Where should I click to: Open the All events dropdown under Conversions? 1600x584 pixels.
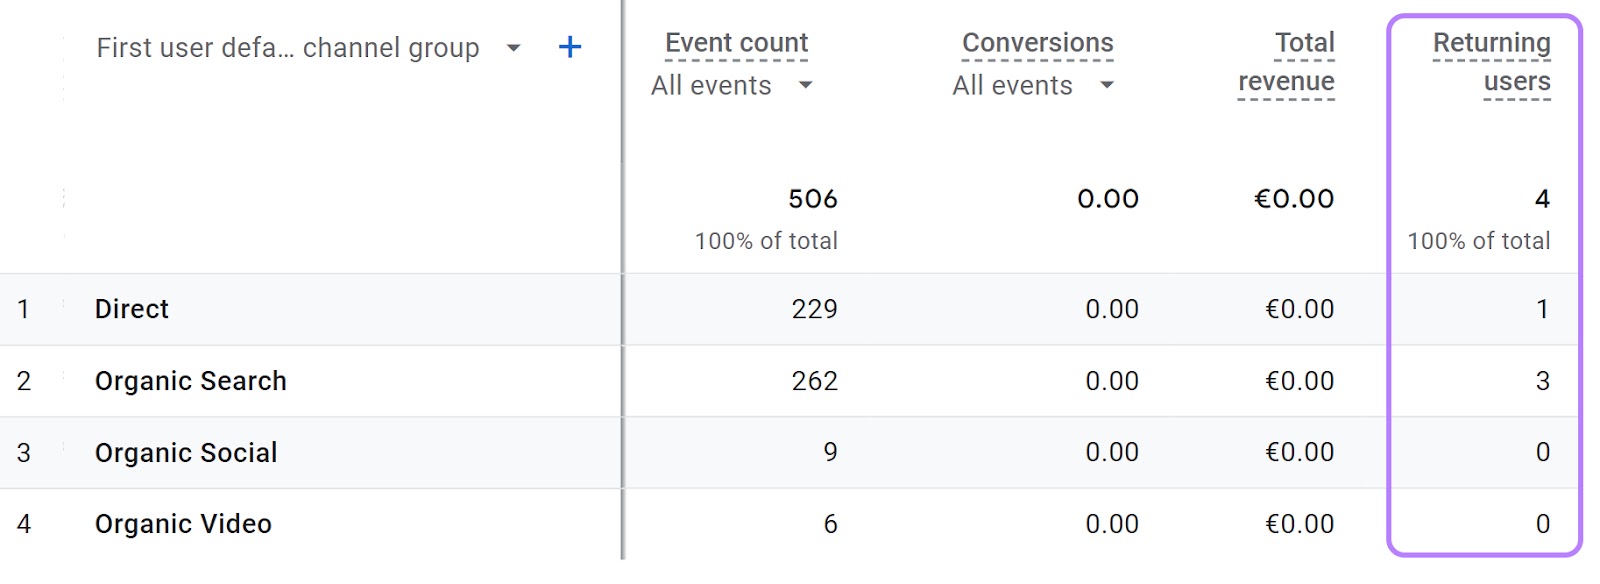pyautogui.click(x=1108, y=86)
